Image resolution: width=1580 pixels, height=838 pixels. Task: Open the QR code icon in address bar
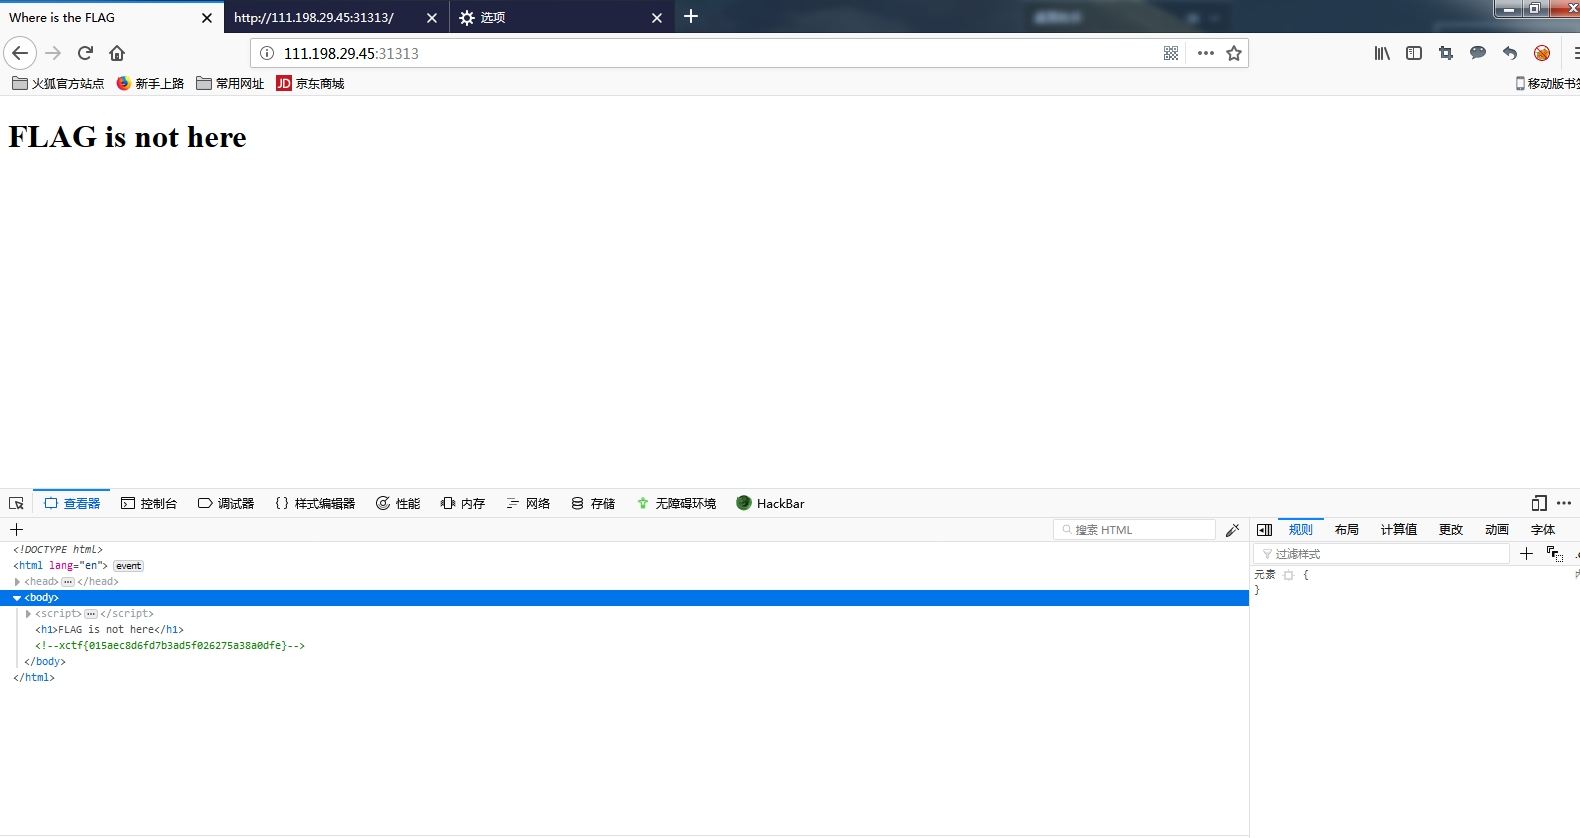coord(1171,53)
